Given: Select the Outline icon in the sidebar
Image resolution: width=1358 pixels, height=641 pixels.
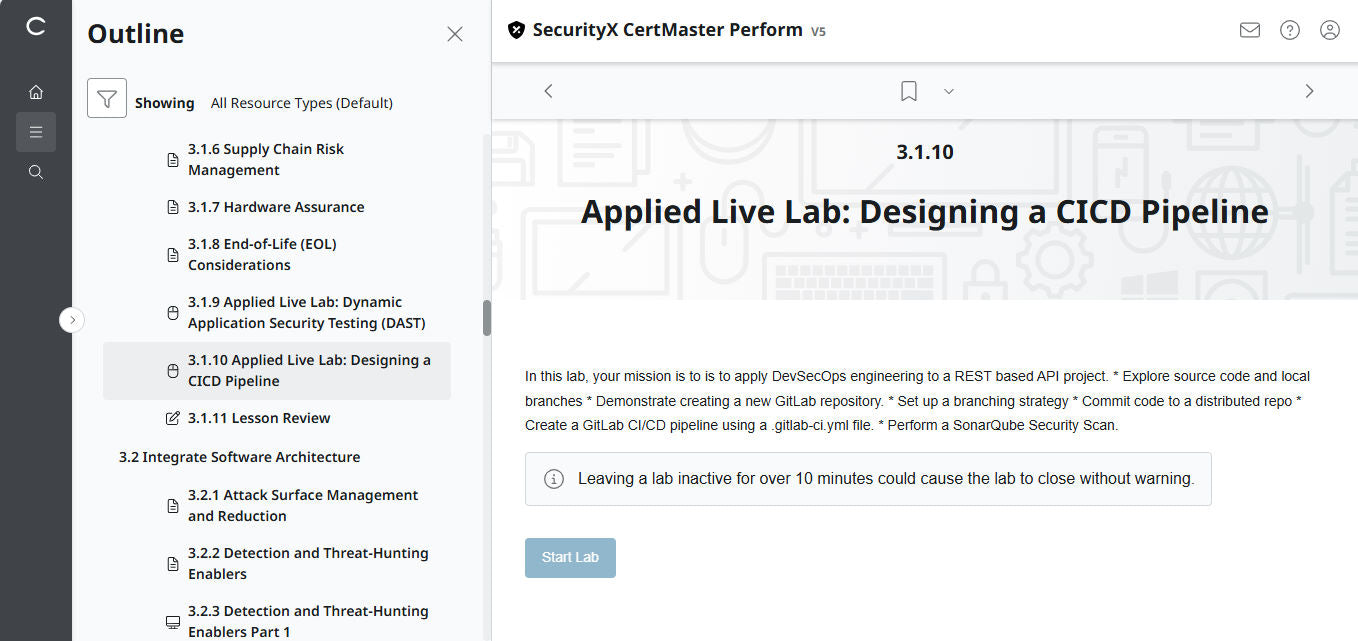Looking at the screenshot, I should [36, 131].
